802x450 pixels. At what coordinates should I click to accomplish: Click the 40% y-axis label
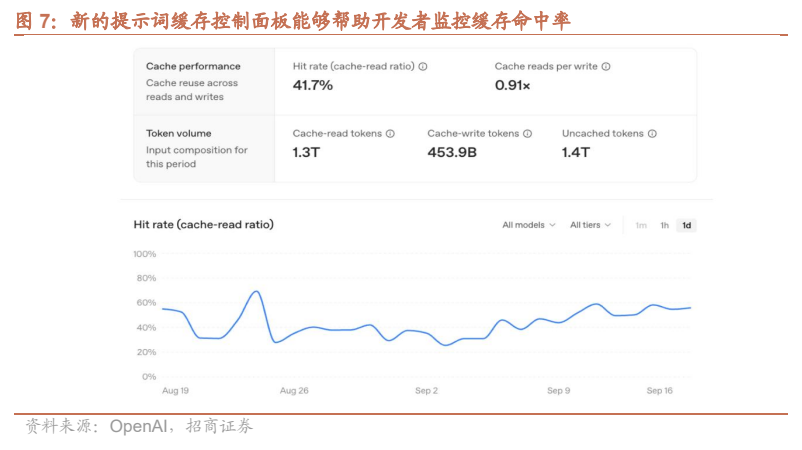pyautogui.click(x=146, y=327)
